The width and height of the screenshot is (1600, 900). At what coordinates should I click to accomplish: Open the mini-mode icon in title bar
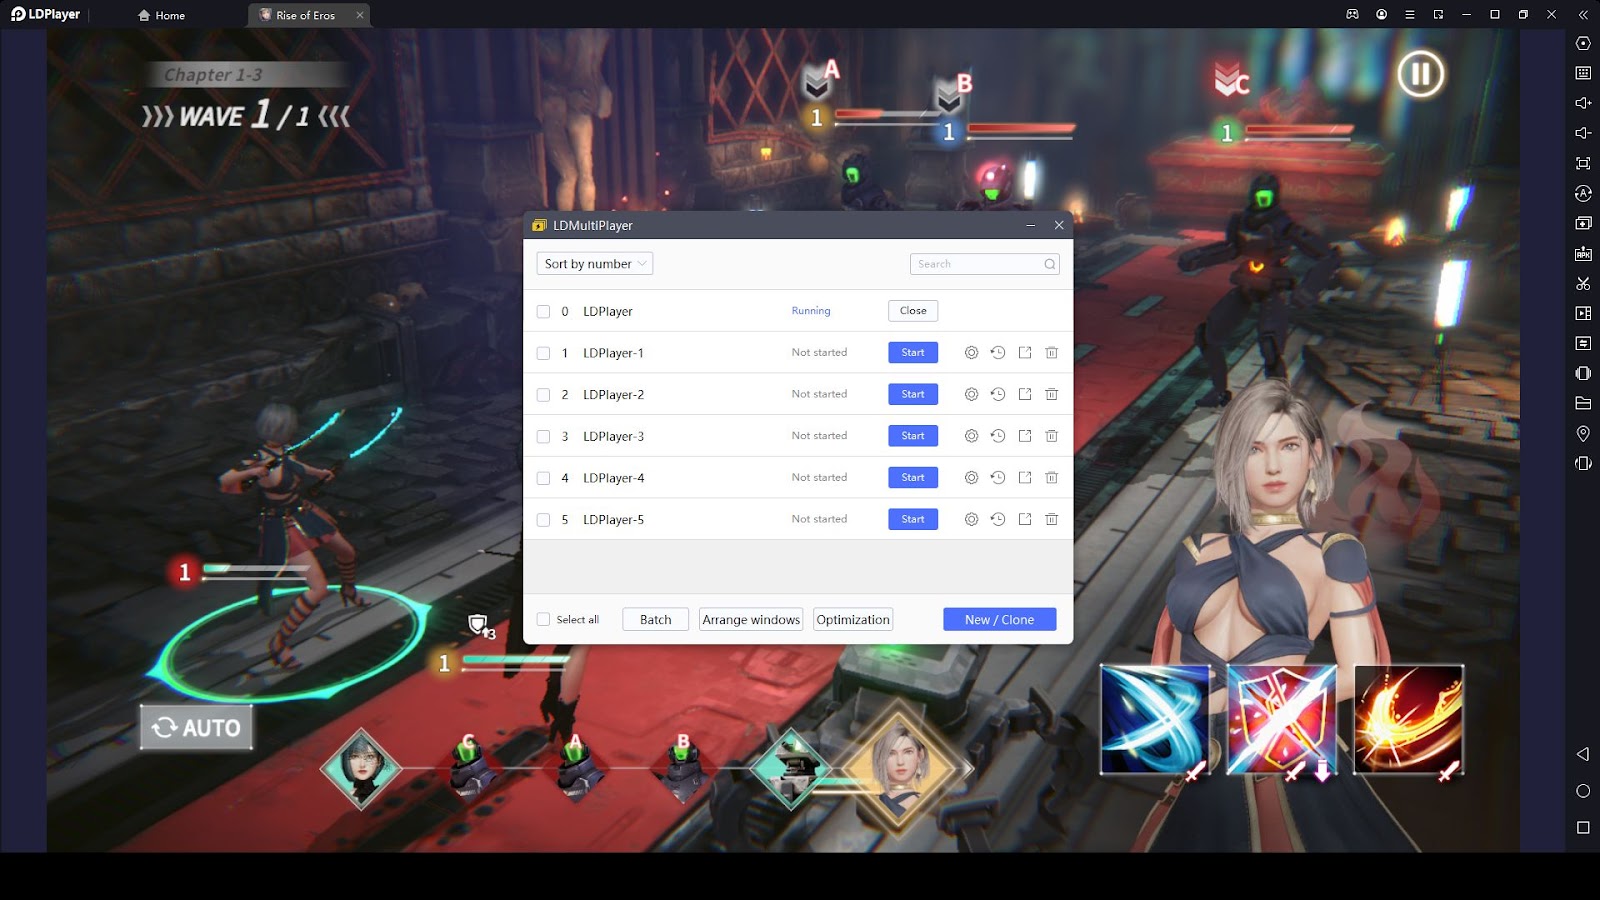coord(1438,15)
